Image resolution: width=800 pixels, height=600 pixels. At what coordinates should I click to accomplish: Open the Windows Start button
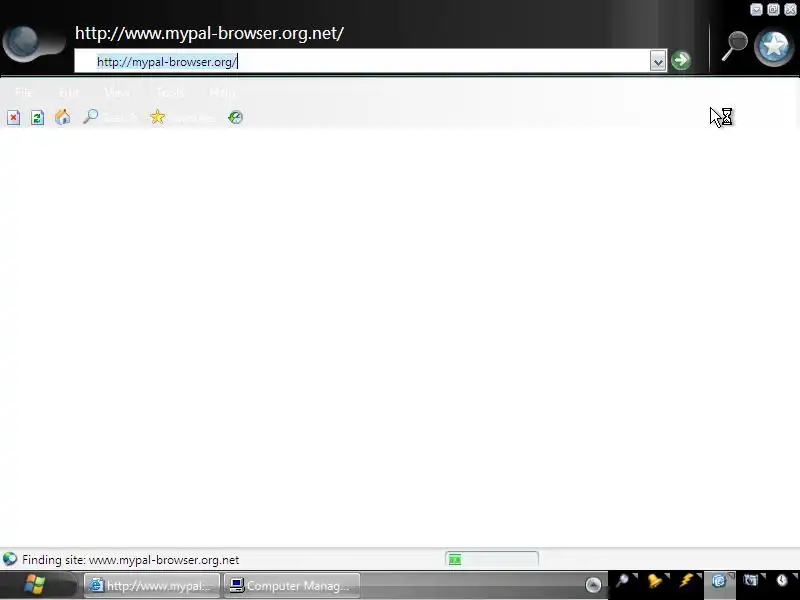[35, 585]
